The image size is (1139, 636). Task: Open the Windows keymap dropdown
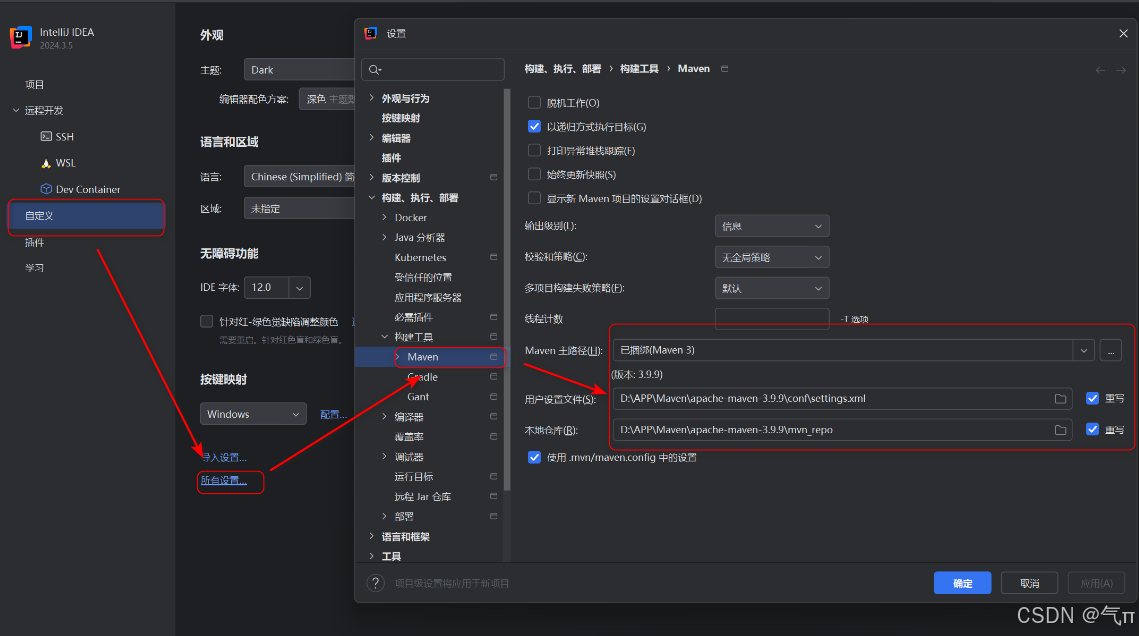click(x=253, y=414)
